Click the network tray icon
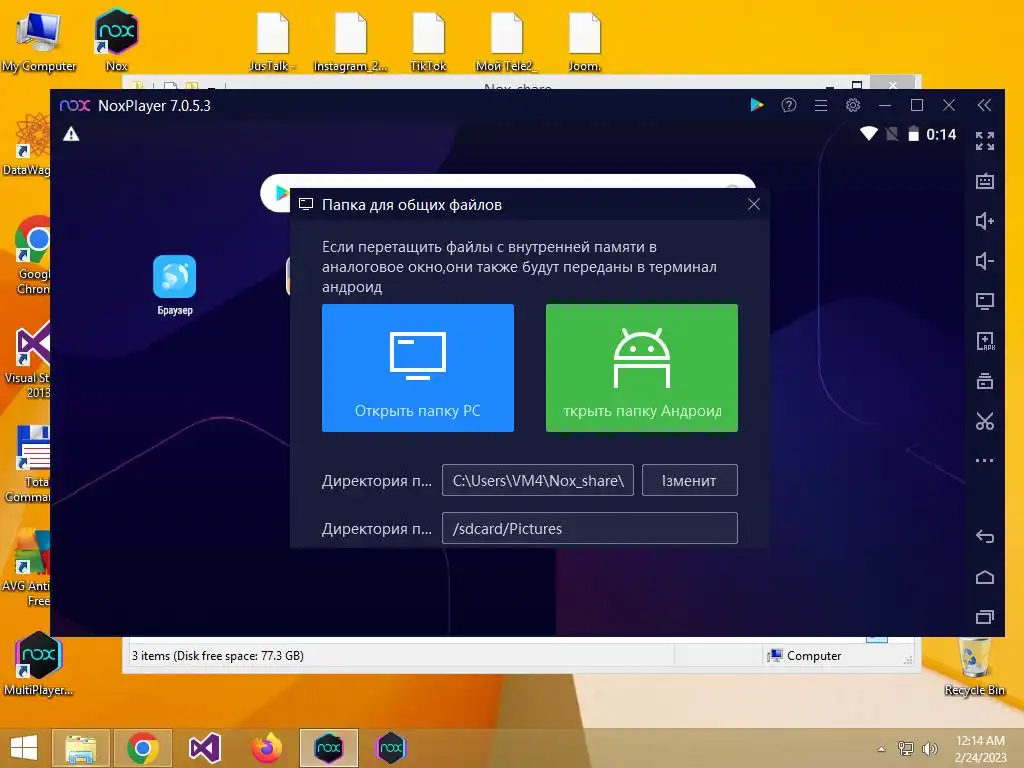 906,748
